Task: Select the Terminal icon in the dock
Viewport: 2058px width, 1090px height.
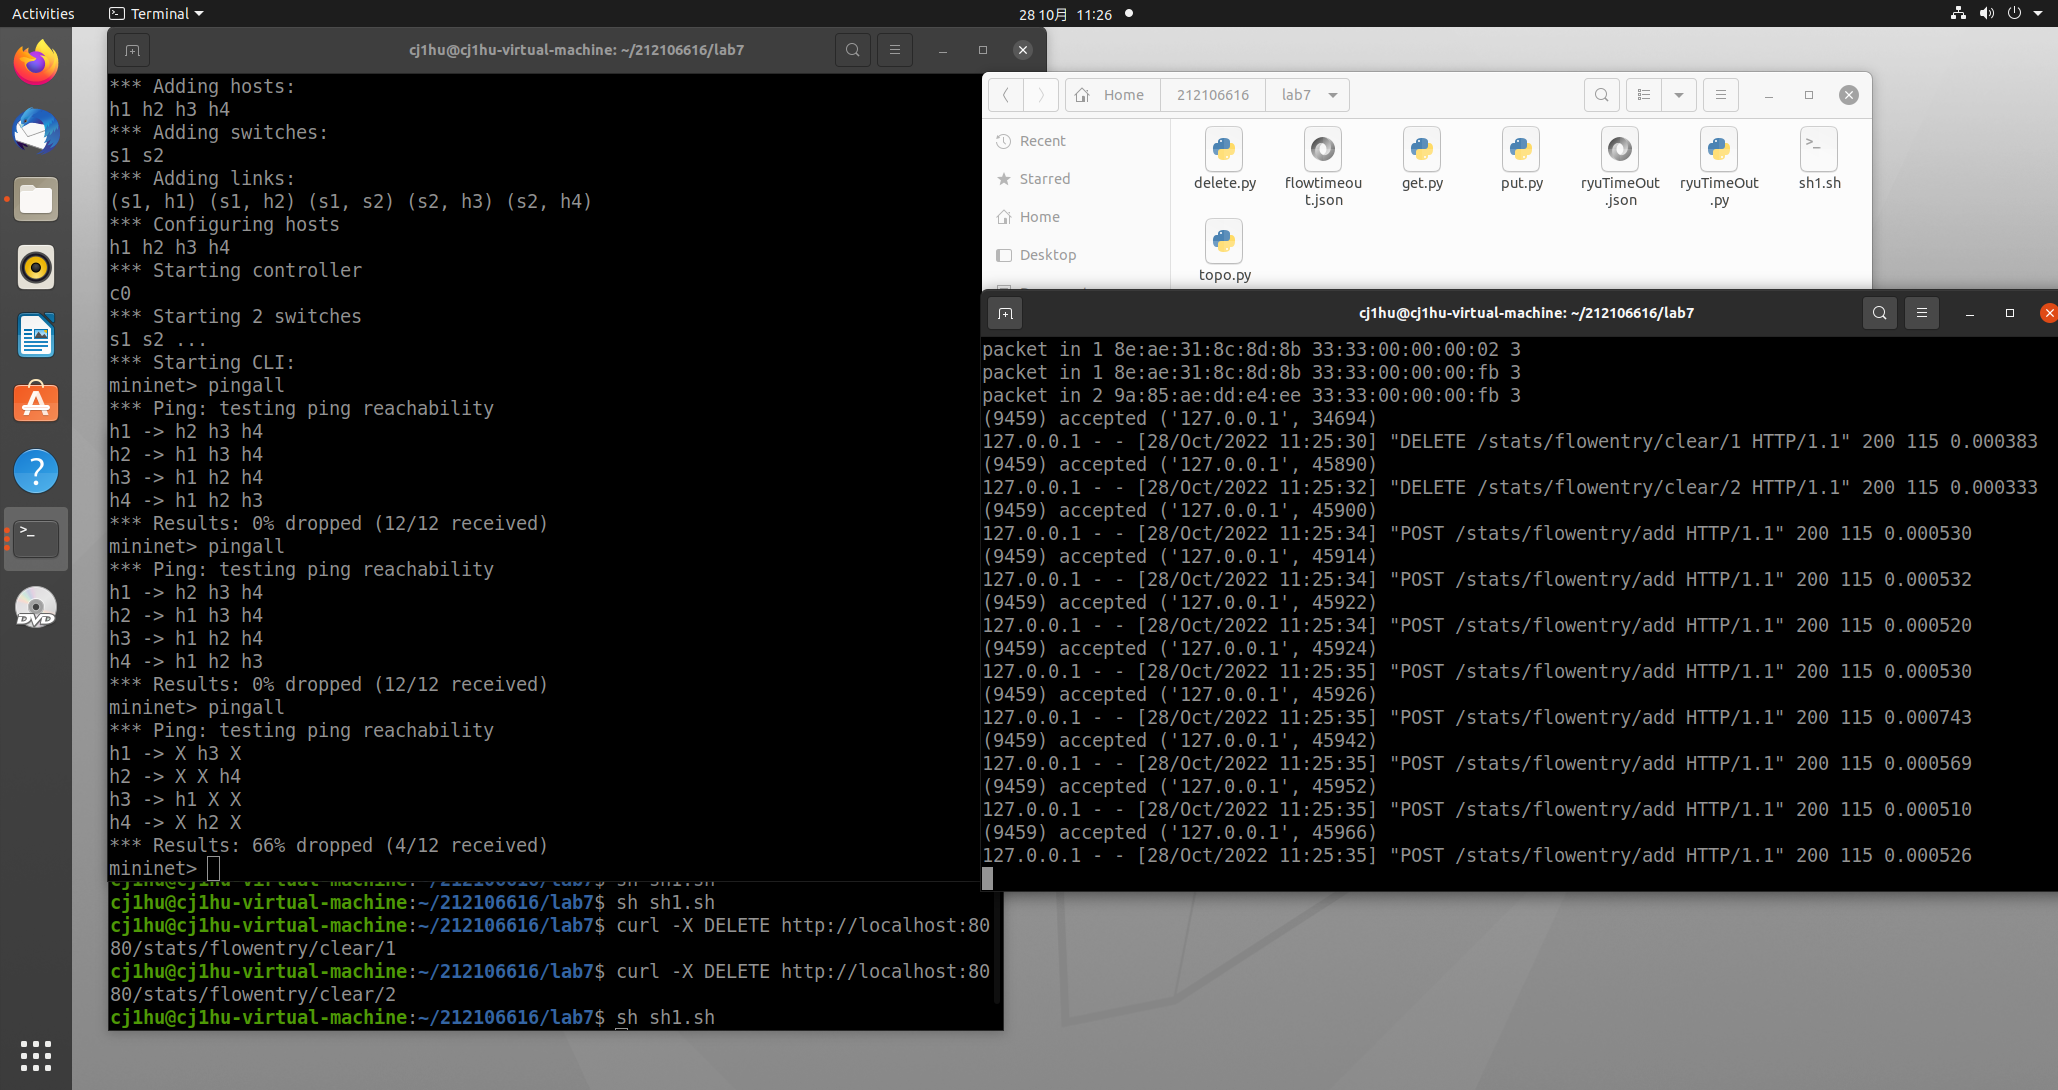Action: click(x=36, y=539)
